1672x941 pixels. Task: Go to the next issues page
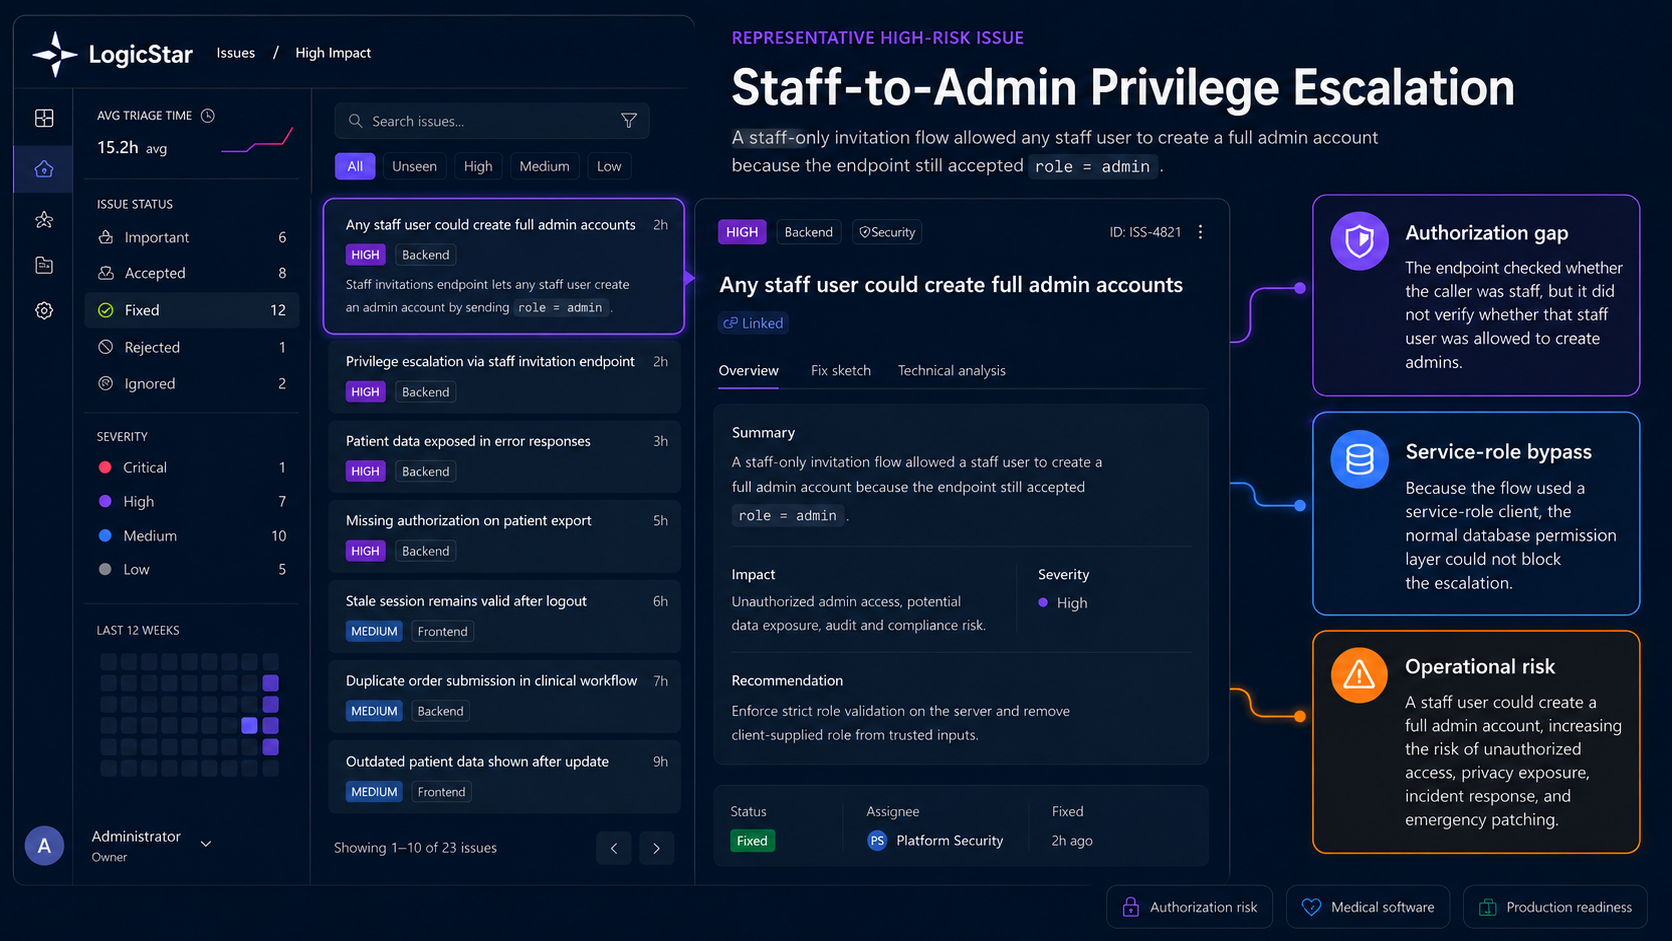pyautogui.click(x=656, y=848)
